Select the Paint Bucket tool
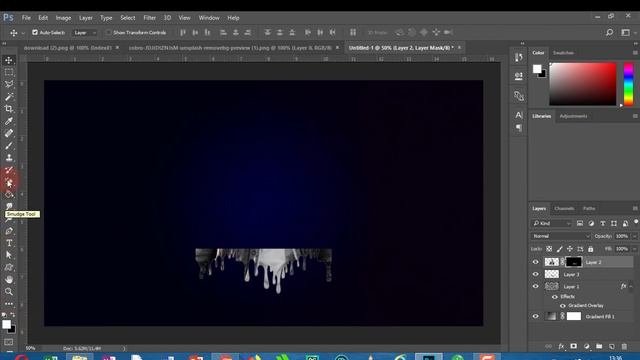The image size is (640, 360). 9,194
